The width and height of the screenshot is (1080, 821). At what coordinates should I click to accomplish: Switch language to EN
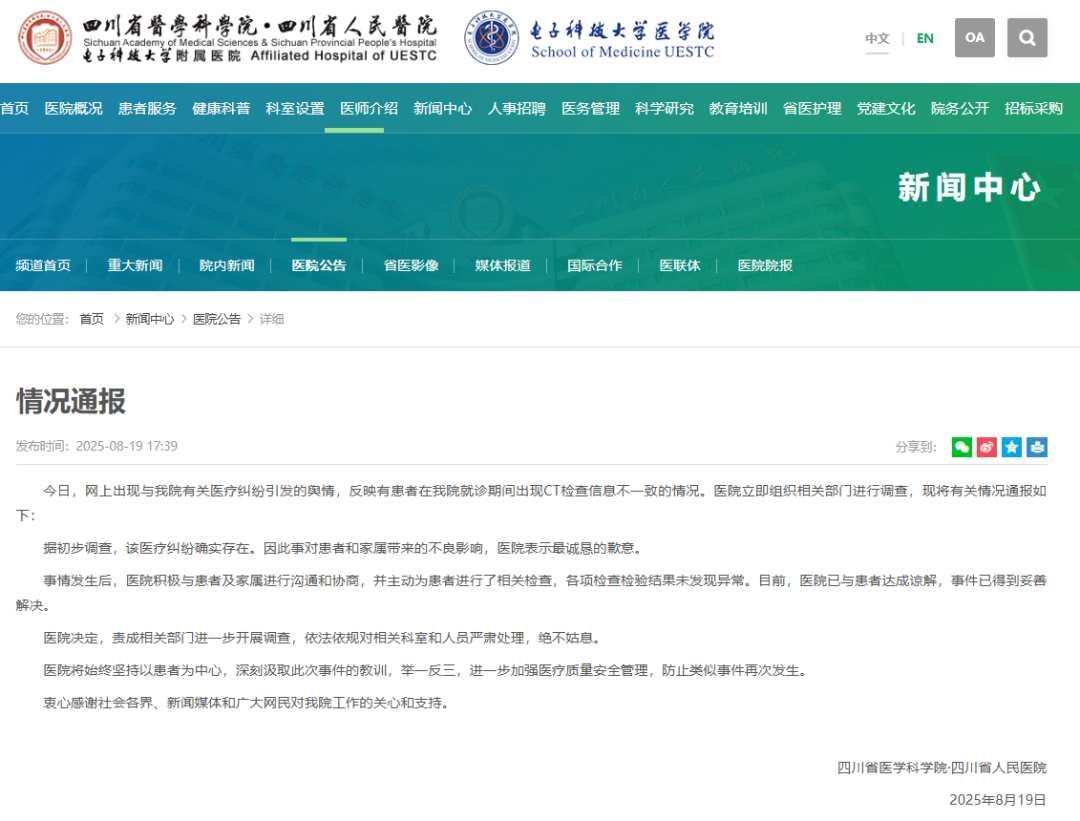click(925, 39)
